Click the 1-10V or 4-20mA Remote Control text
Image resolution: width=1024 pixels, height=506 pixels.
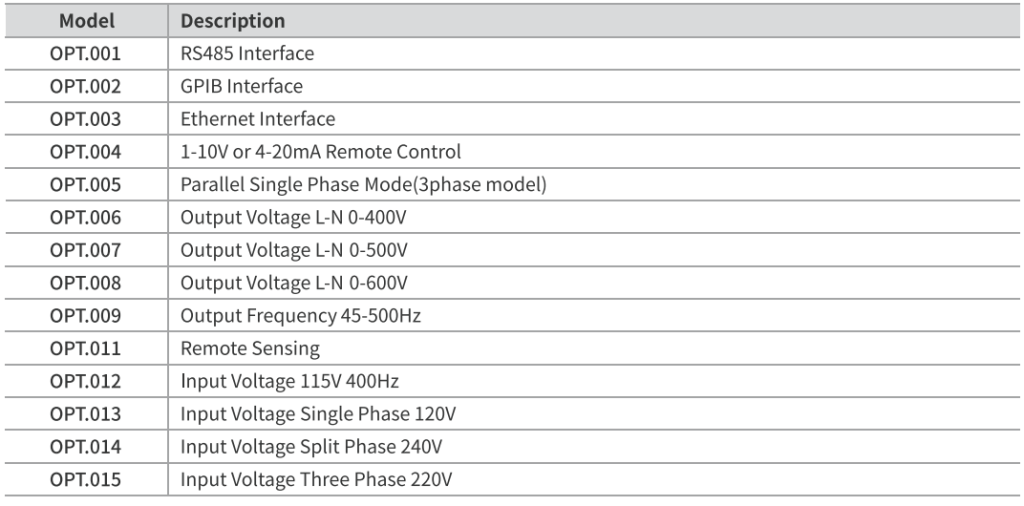pos(320,152)
